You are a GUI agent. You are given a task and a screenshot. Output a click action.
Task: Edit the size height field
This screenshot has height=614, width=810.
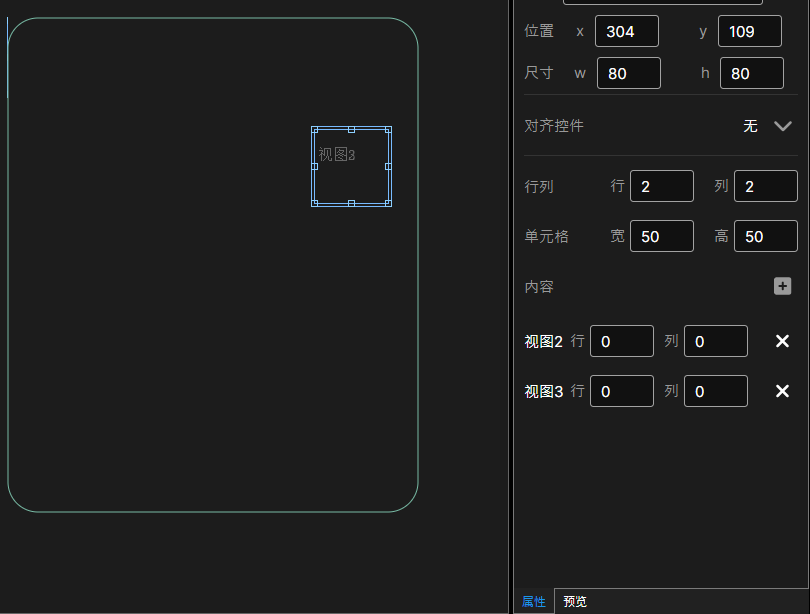(752, 73)
